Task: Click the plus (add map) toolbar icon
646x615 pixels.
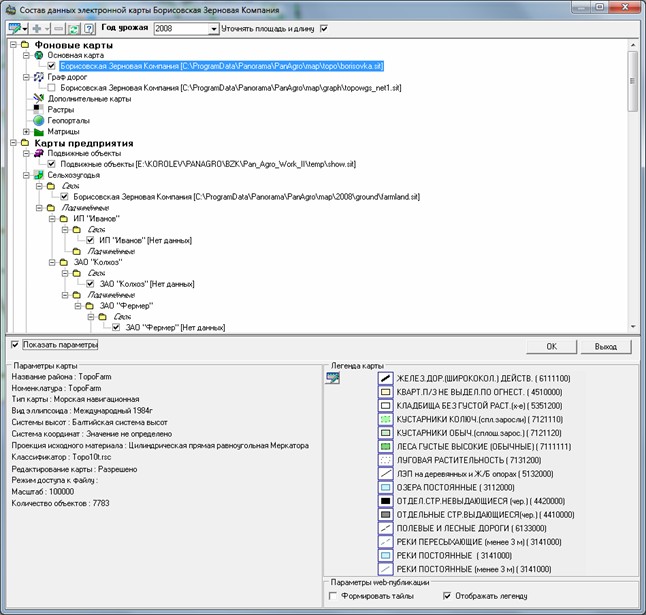Action: click(39, 30)
